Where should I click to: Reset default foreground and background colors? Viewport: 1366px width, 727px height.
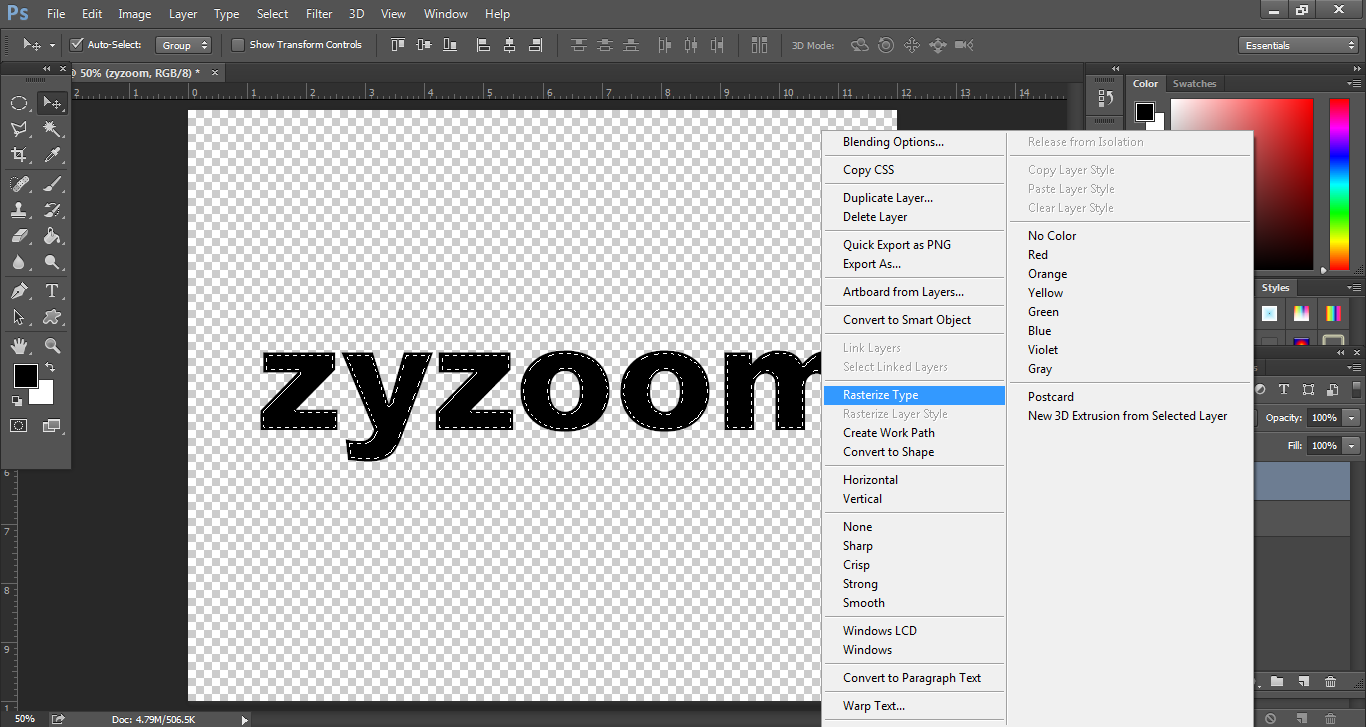pos(17,400)
